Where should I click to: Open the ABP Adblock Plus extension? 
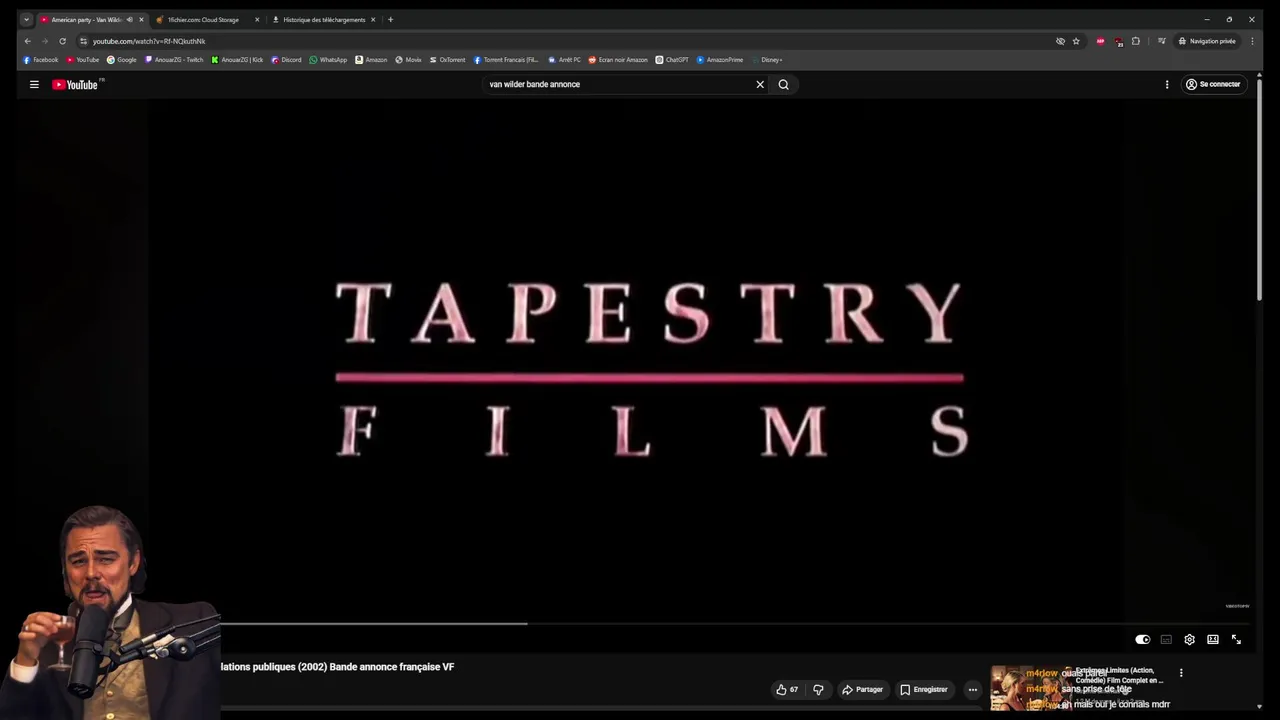[1101, 41]
